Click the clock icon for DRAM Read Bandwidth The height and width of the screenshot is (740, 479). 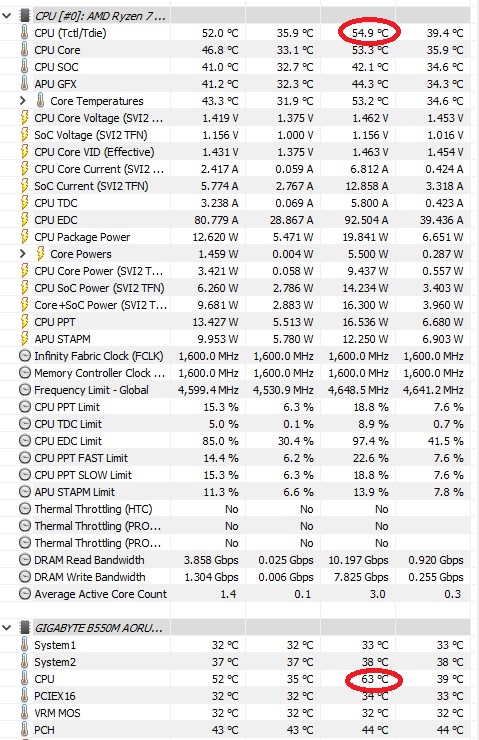coord(25,559)
